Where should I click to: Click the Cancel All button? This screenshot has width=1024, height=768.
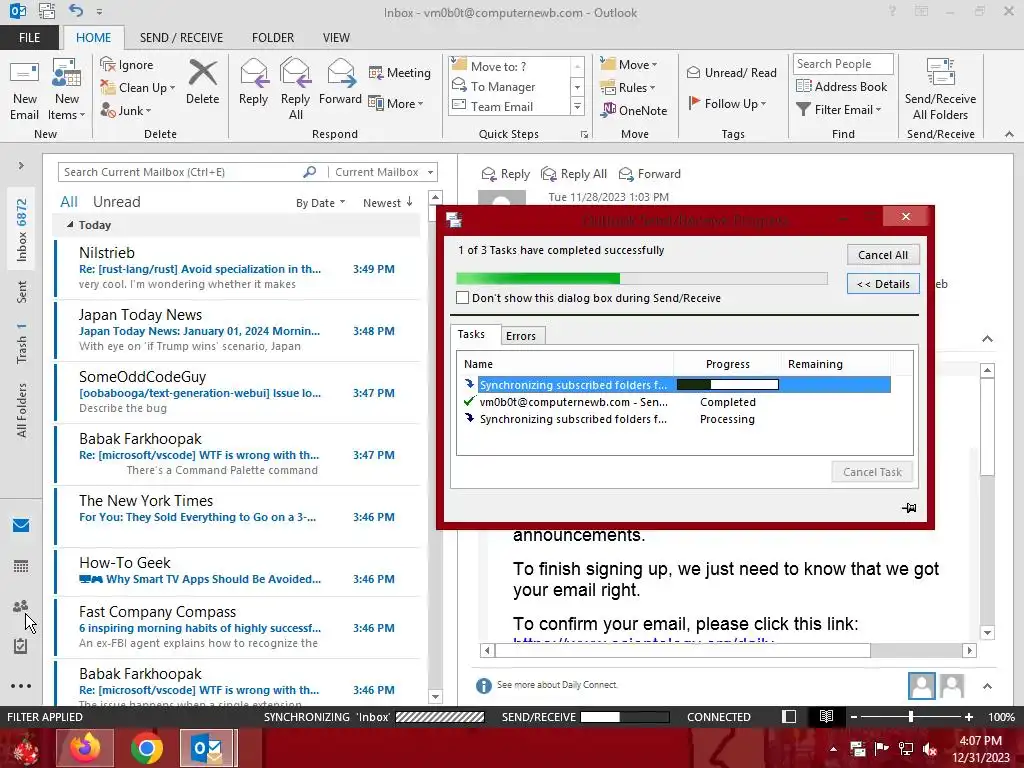coord(883,255)
